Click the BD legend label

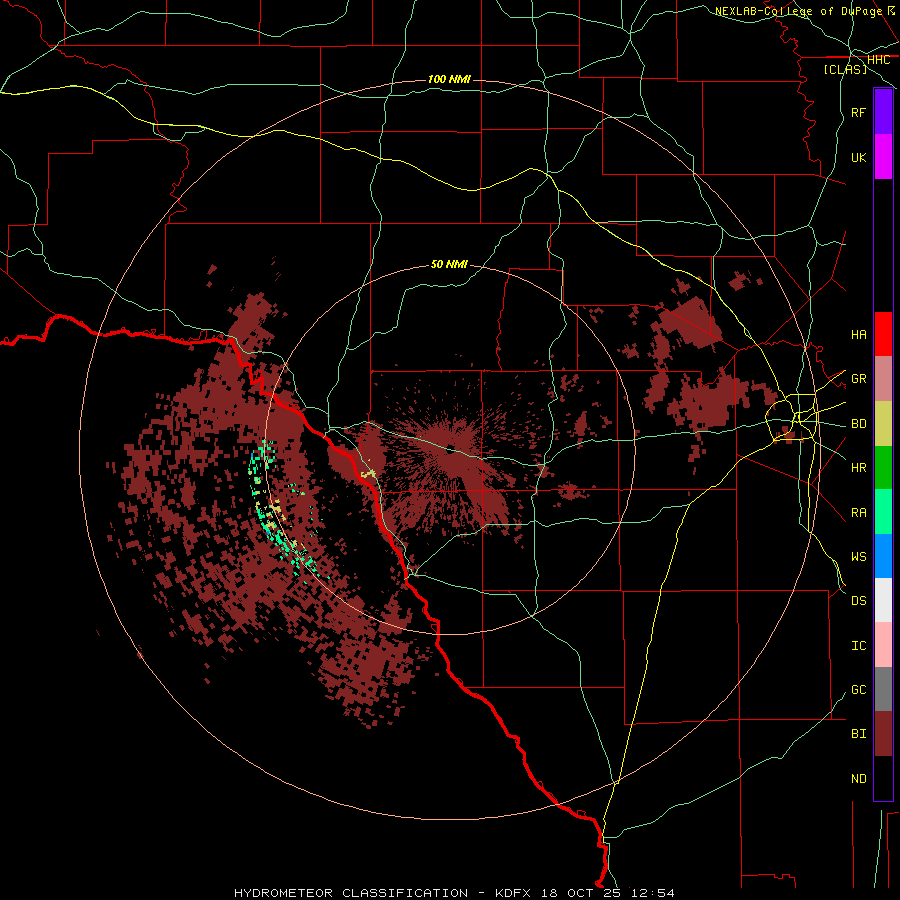click(858, 424)
